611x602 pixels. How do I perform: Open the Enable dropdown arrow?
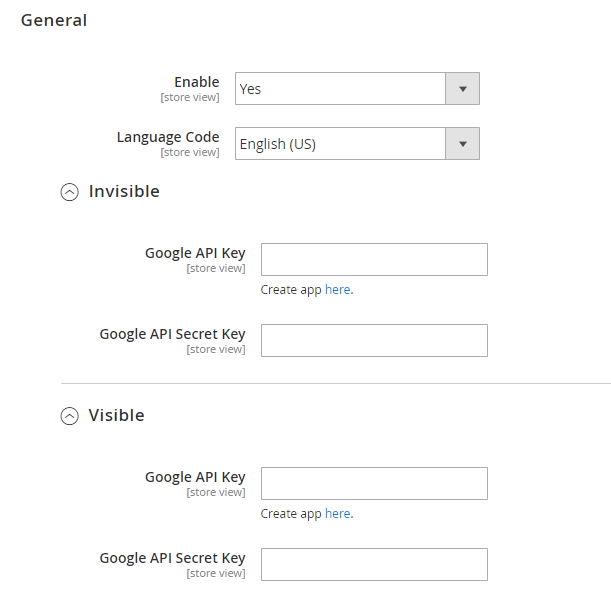coord(462,89)
